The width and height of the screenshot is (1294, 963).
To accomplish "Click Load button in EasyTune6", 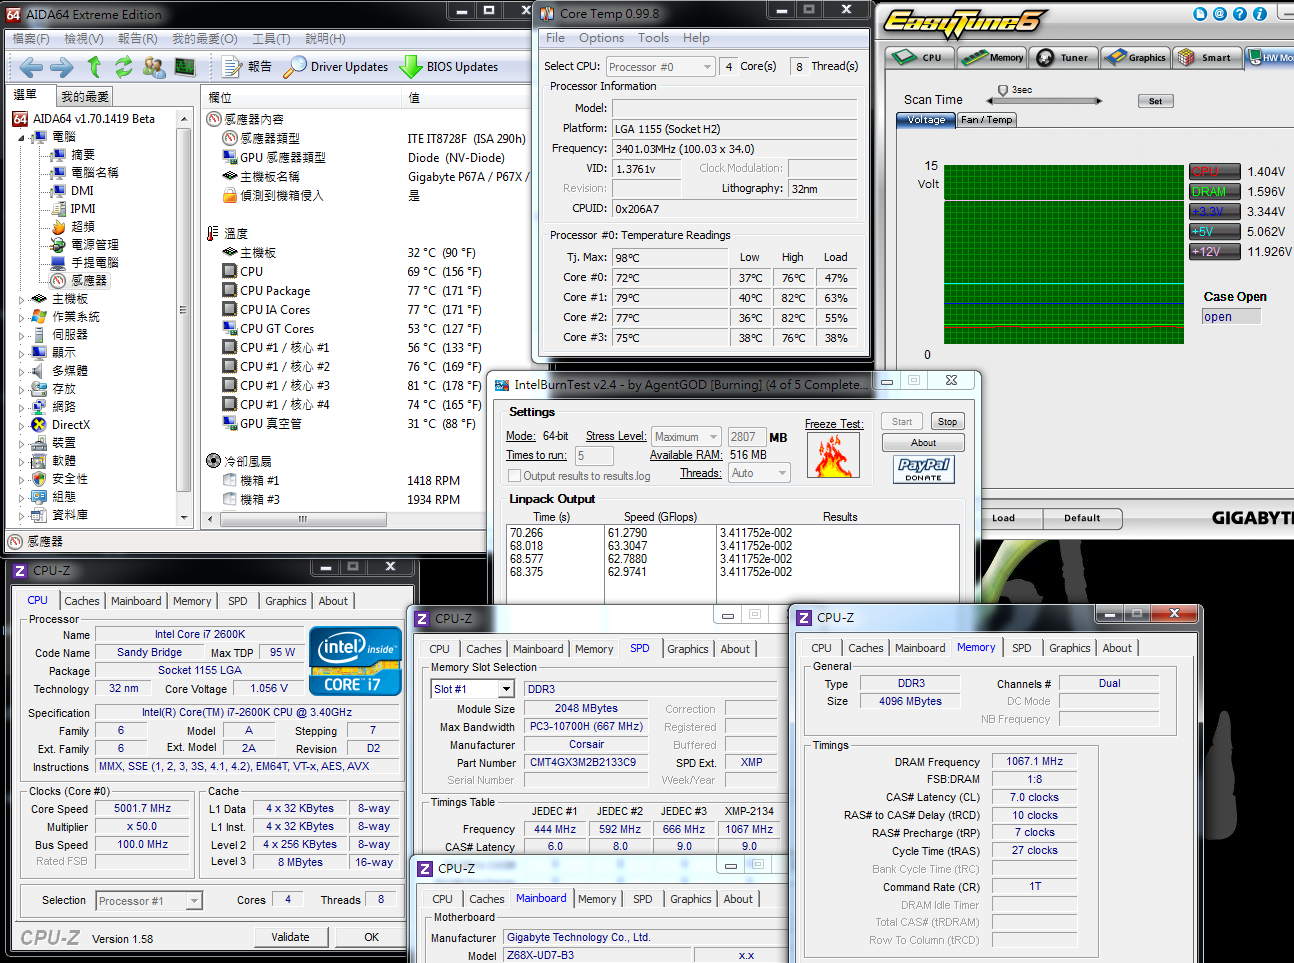I will tap(1003, 519).
